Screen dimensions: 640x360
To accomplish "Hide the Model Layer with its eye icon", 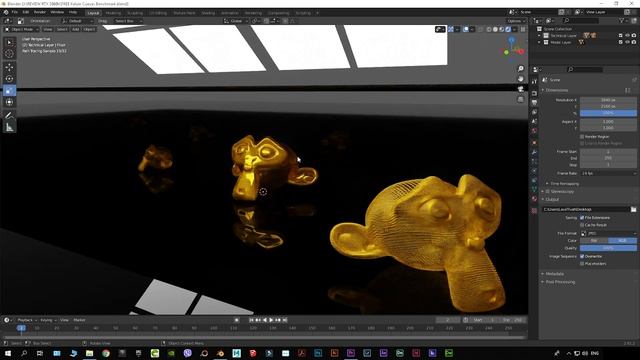I will [x=628, y=42].
